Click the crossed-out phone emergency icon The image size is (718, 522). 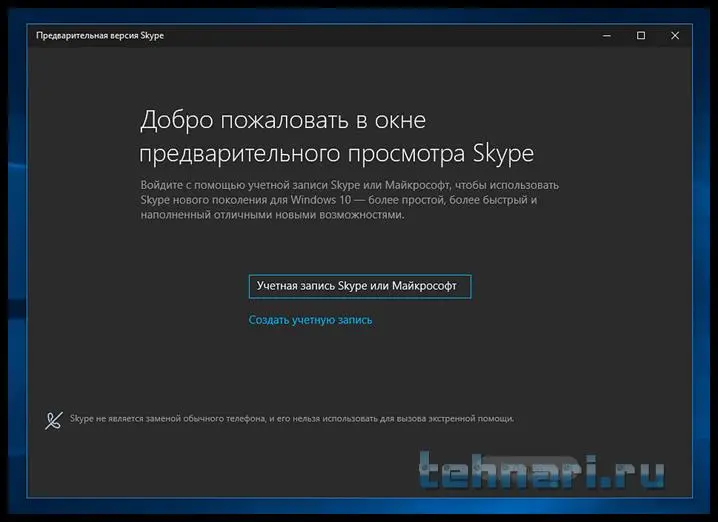tap(54, 420)
